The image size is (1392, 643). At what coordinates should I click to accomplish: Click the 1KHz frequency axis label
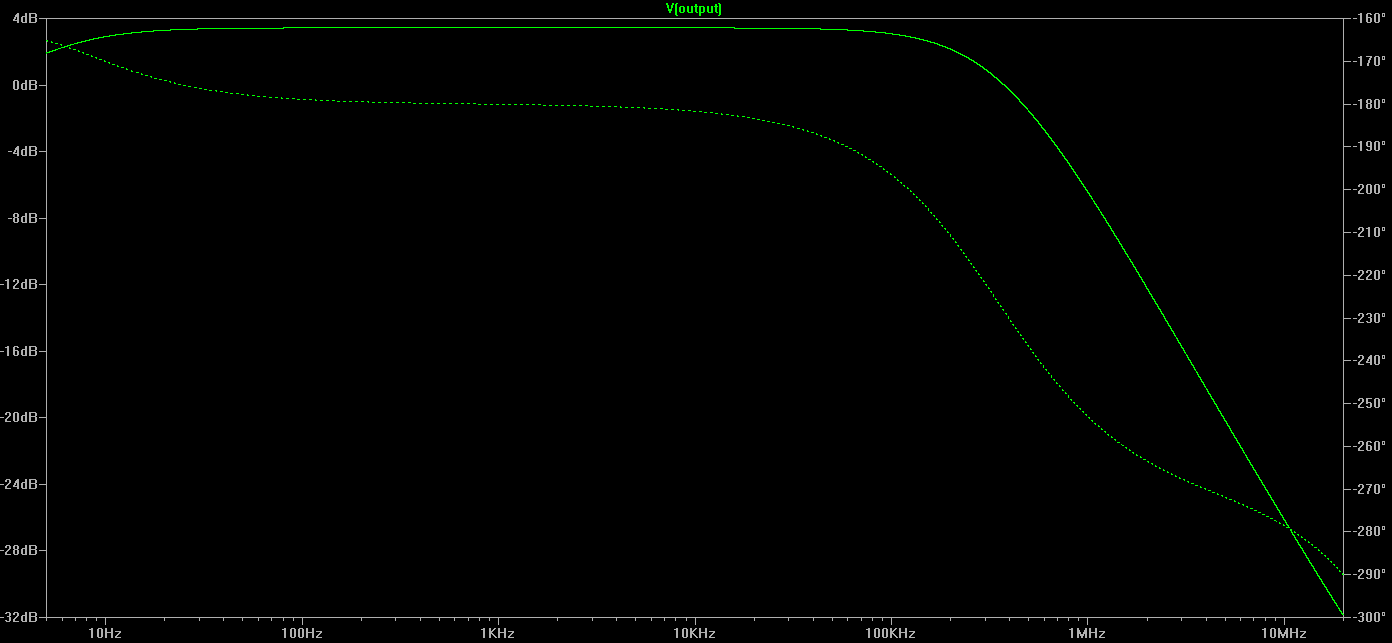497,634
